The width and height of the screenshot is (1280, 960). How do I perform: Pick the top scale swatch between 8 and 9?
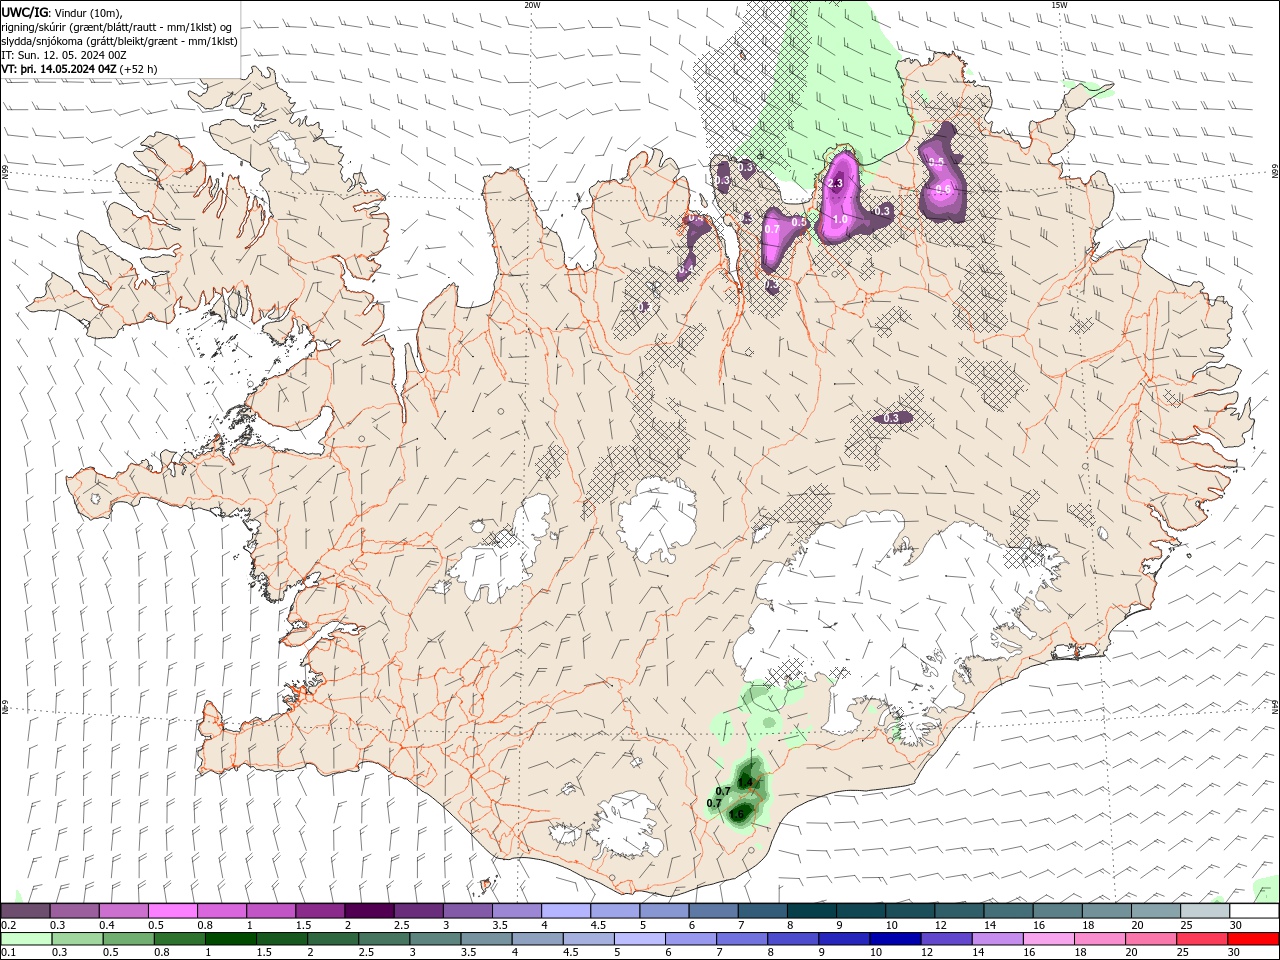811,910
